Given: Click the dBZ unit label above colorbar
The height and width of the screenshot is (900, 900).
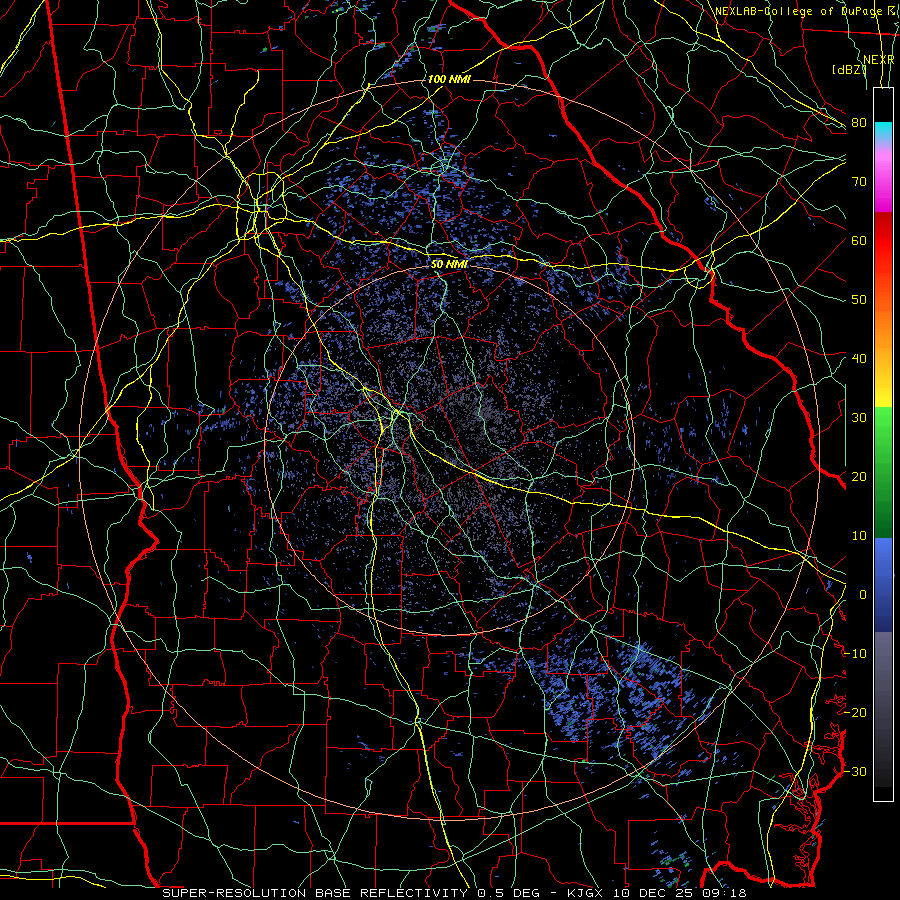Looking at the screenshot, I should pyautogui.click(x=849, y=70).
